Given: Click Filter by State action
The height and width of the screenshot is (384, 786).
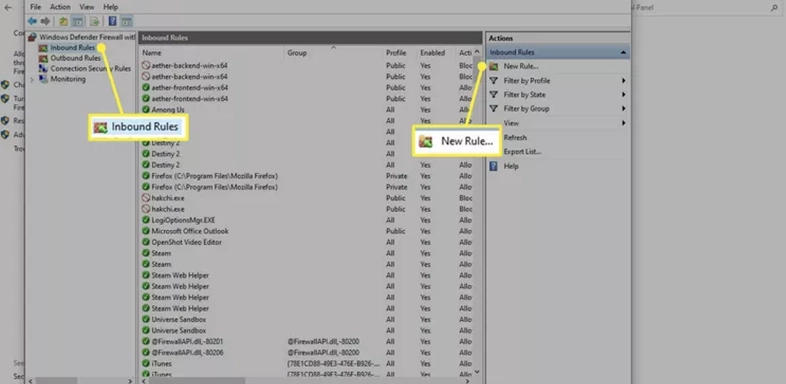Looking at the screenshot, I should point(524,95).
